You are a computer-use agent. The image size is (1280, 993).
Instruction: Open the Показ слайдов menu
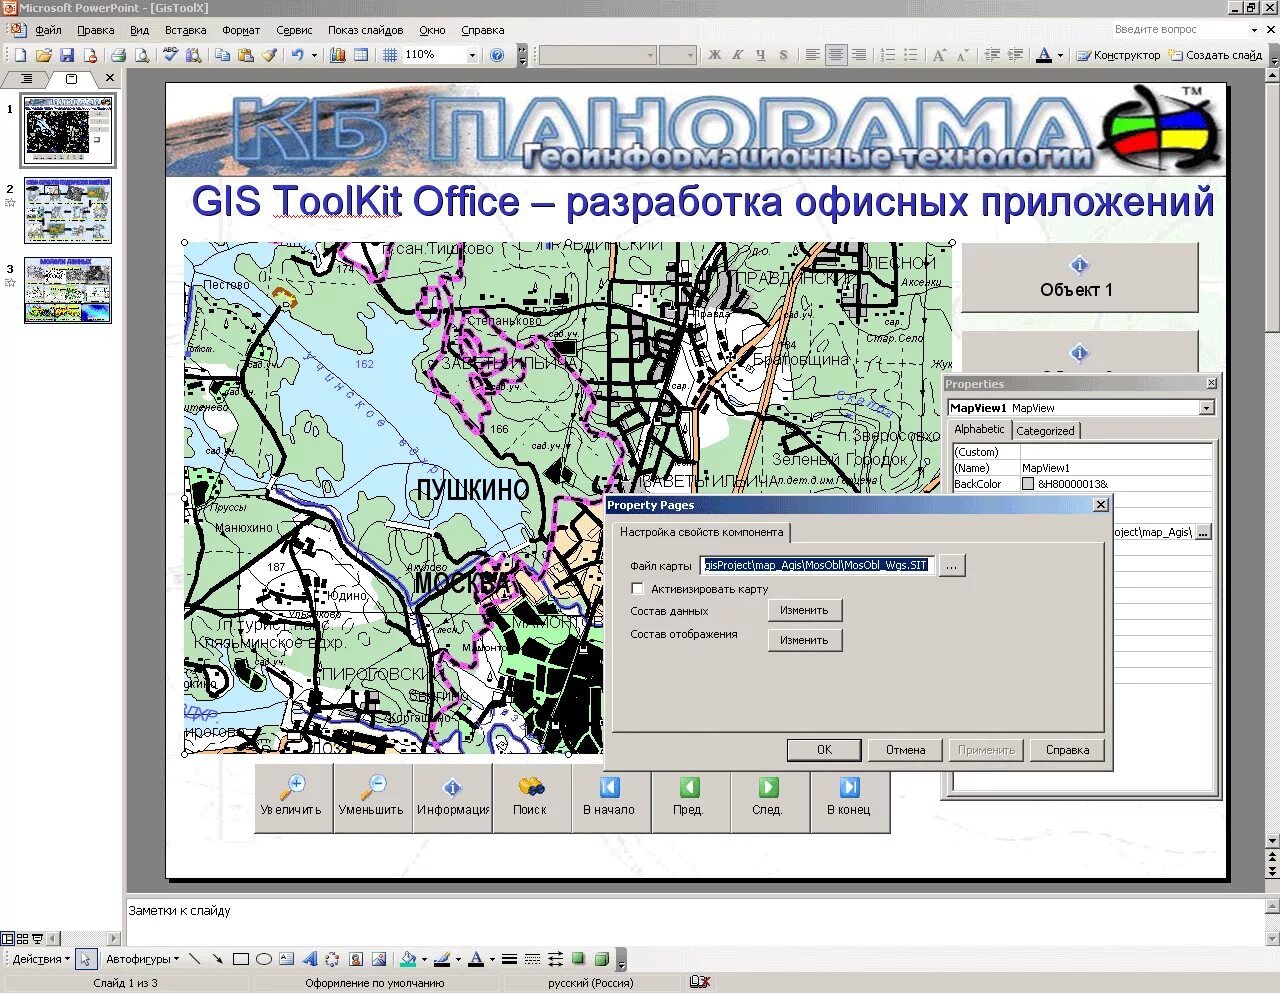pyautogui.click(x=365, y=30)
